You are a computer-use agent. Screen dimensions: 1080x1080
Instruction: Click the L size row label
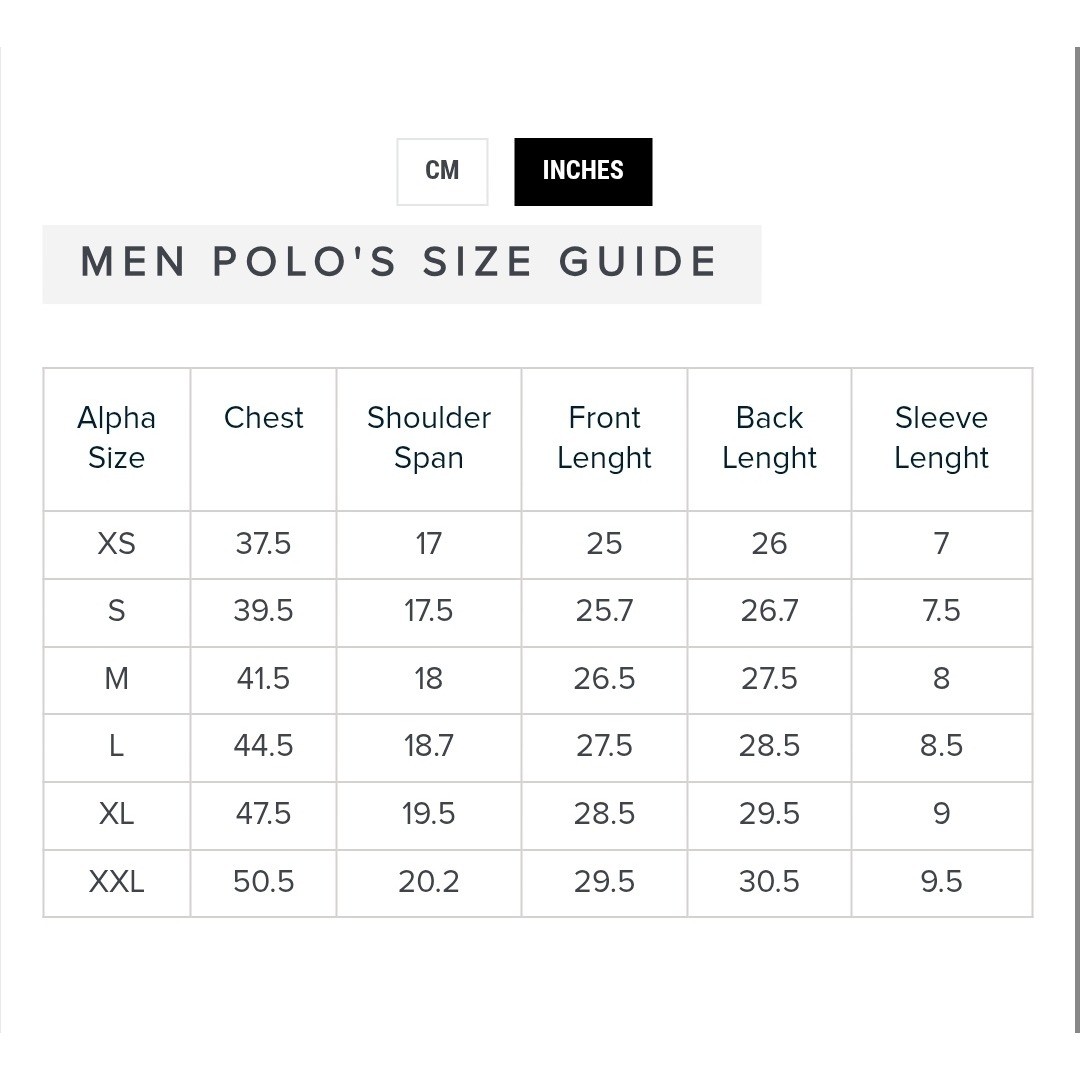(x=116, y=746)
